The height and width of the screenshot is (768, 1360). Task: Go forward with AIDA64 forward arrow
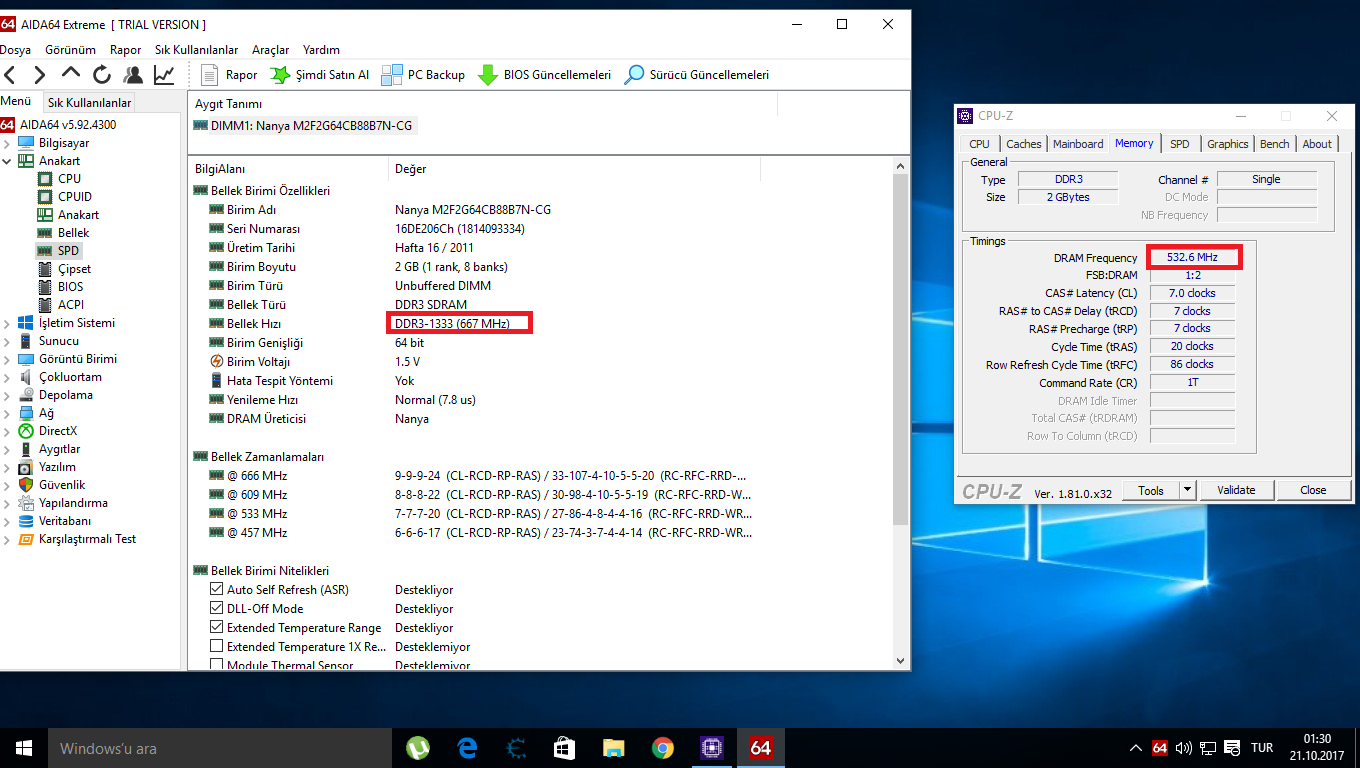point(39,75)
